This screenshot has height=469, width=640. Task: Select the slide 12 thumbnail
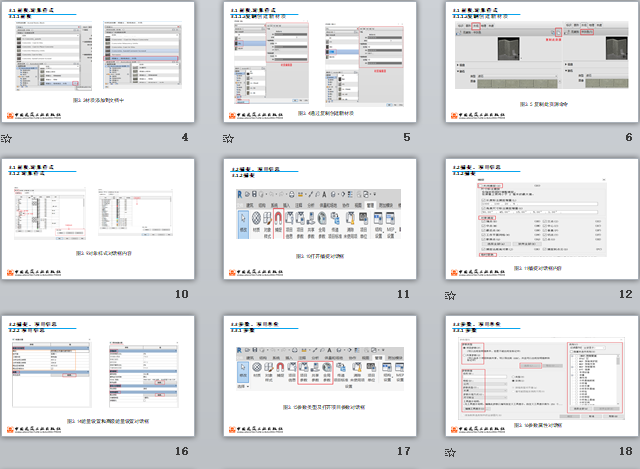tap(539, 218)
